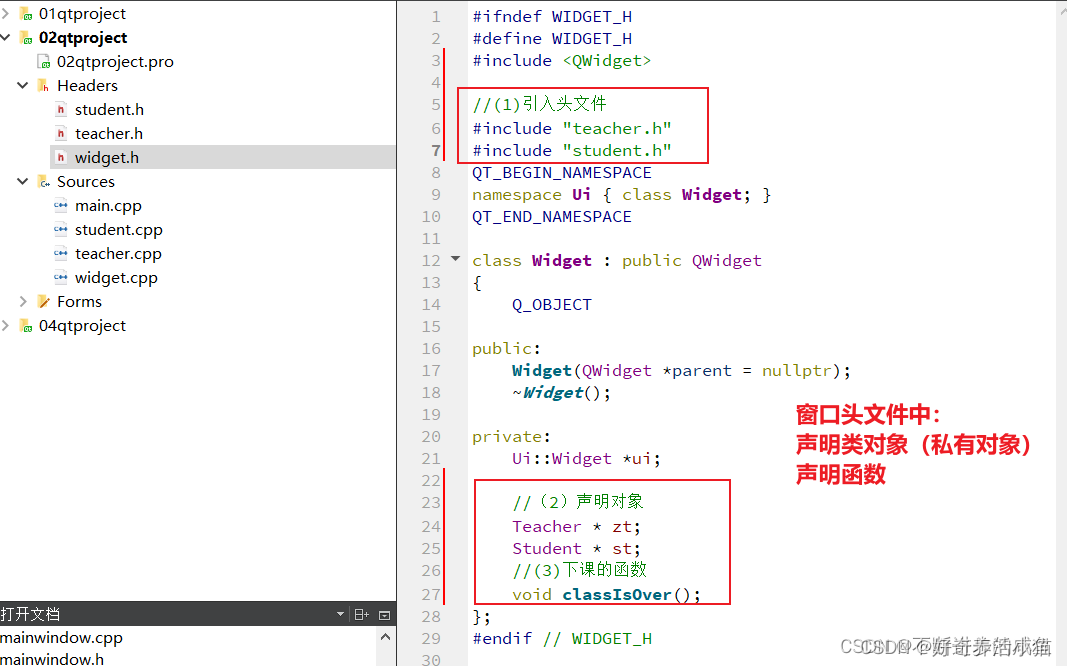Collapse the Widget class code fold
1067x666 pixels.
click(x=456, y=258)
